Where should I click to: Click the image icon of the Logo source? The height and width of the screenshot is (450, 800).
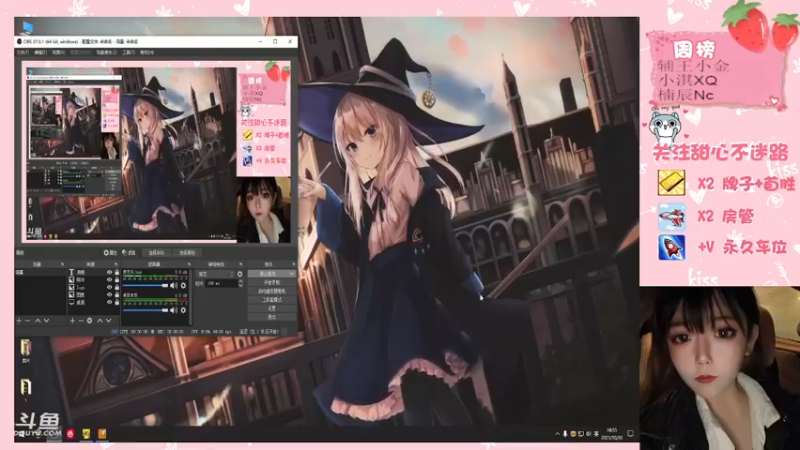coord(71,287)
